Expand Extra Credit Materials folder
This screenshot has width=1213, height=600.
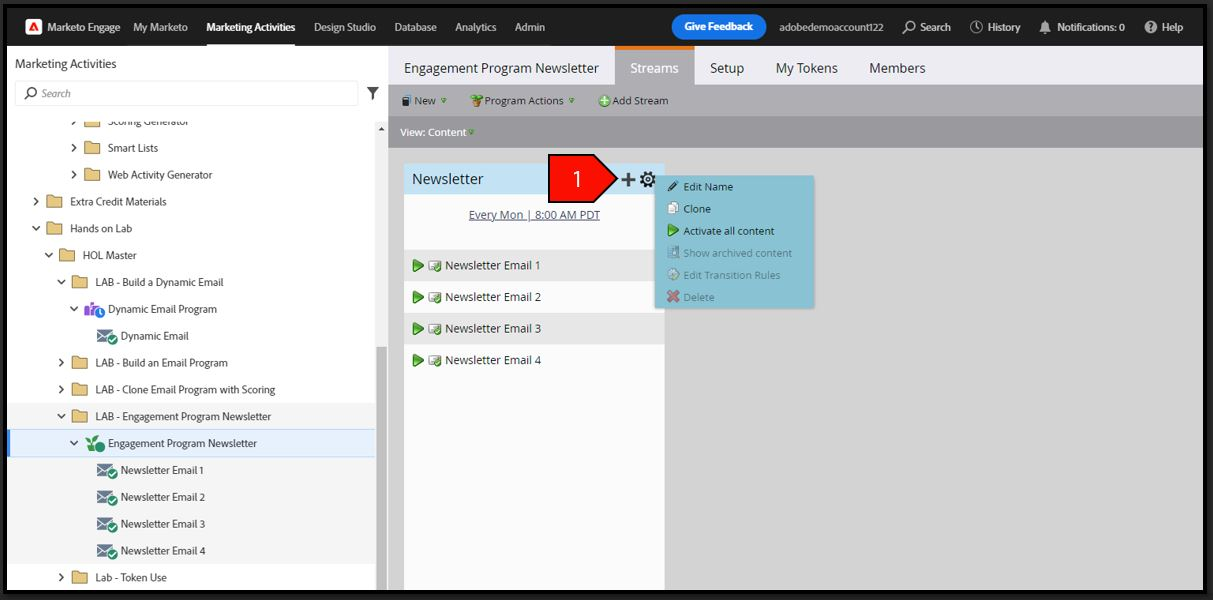pos(36,202)
